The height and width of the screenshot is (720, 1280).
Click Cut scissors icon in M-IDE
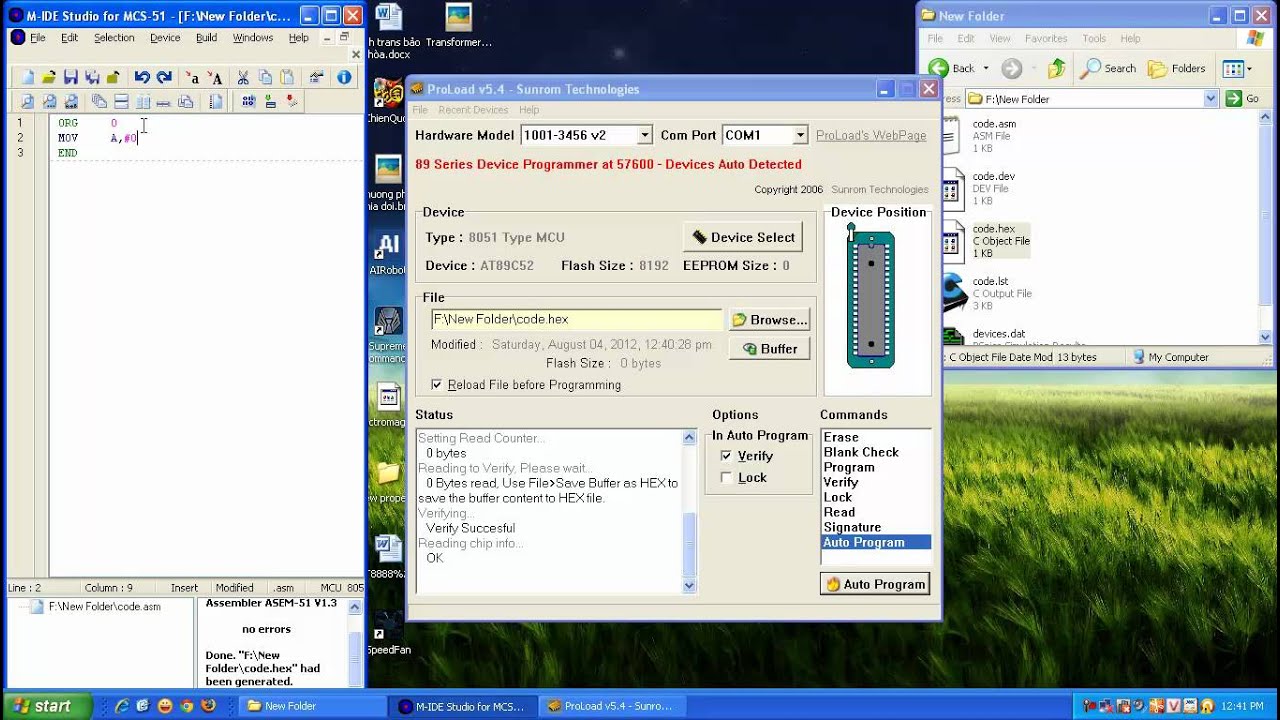(243, 77)
